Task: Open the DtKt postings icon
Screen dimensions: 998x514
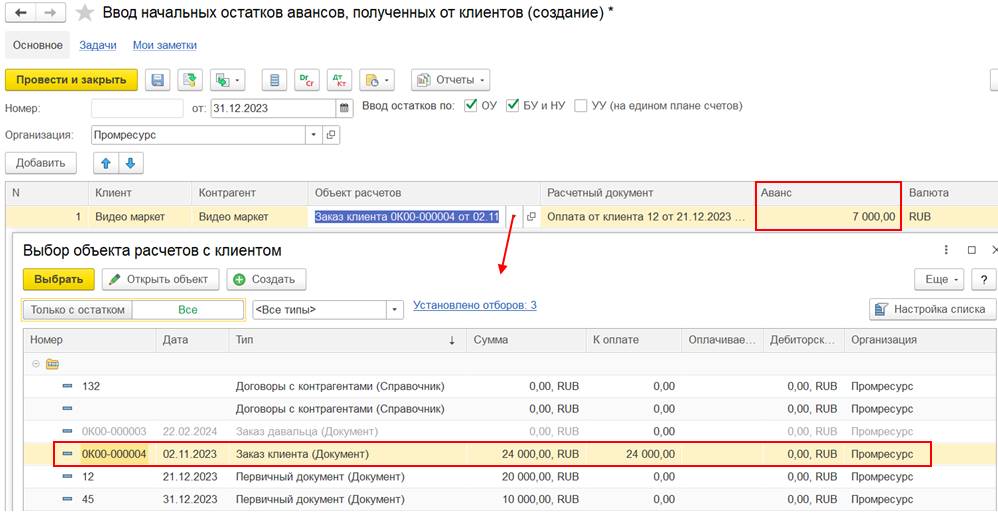Action: tap(338, 80)
